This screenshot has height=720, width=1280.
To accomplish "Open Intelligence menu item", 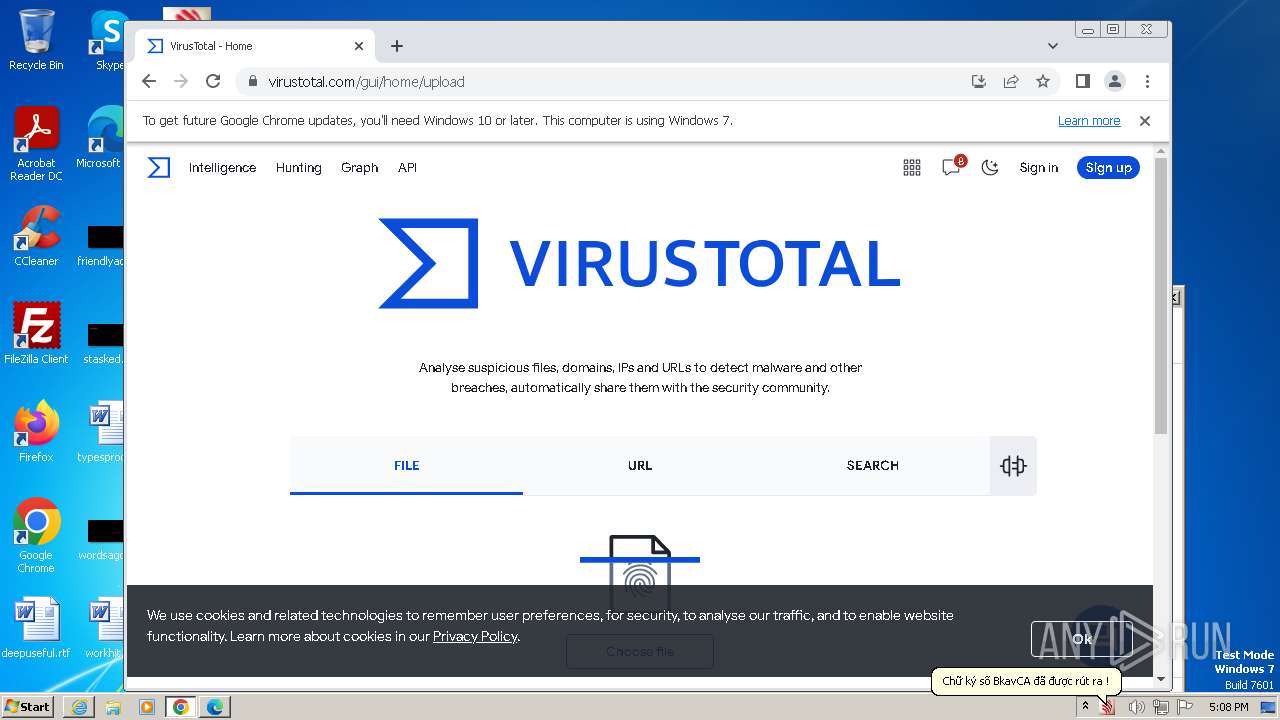I will pos(222,168).
